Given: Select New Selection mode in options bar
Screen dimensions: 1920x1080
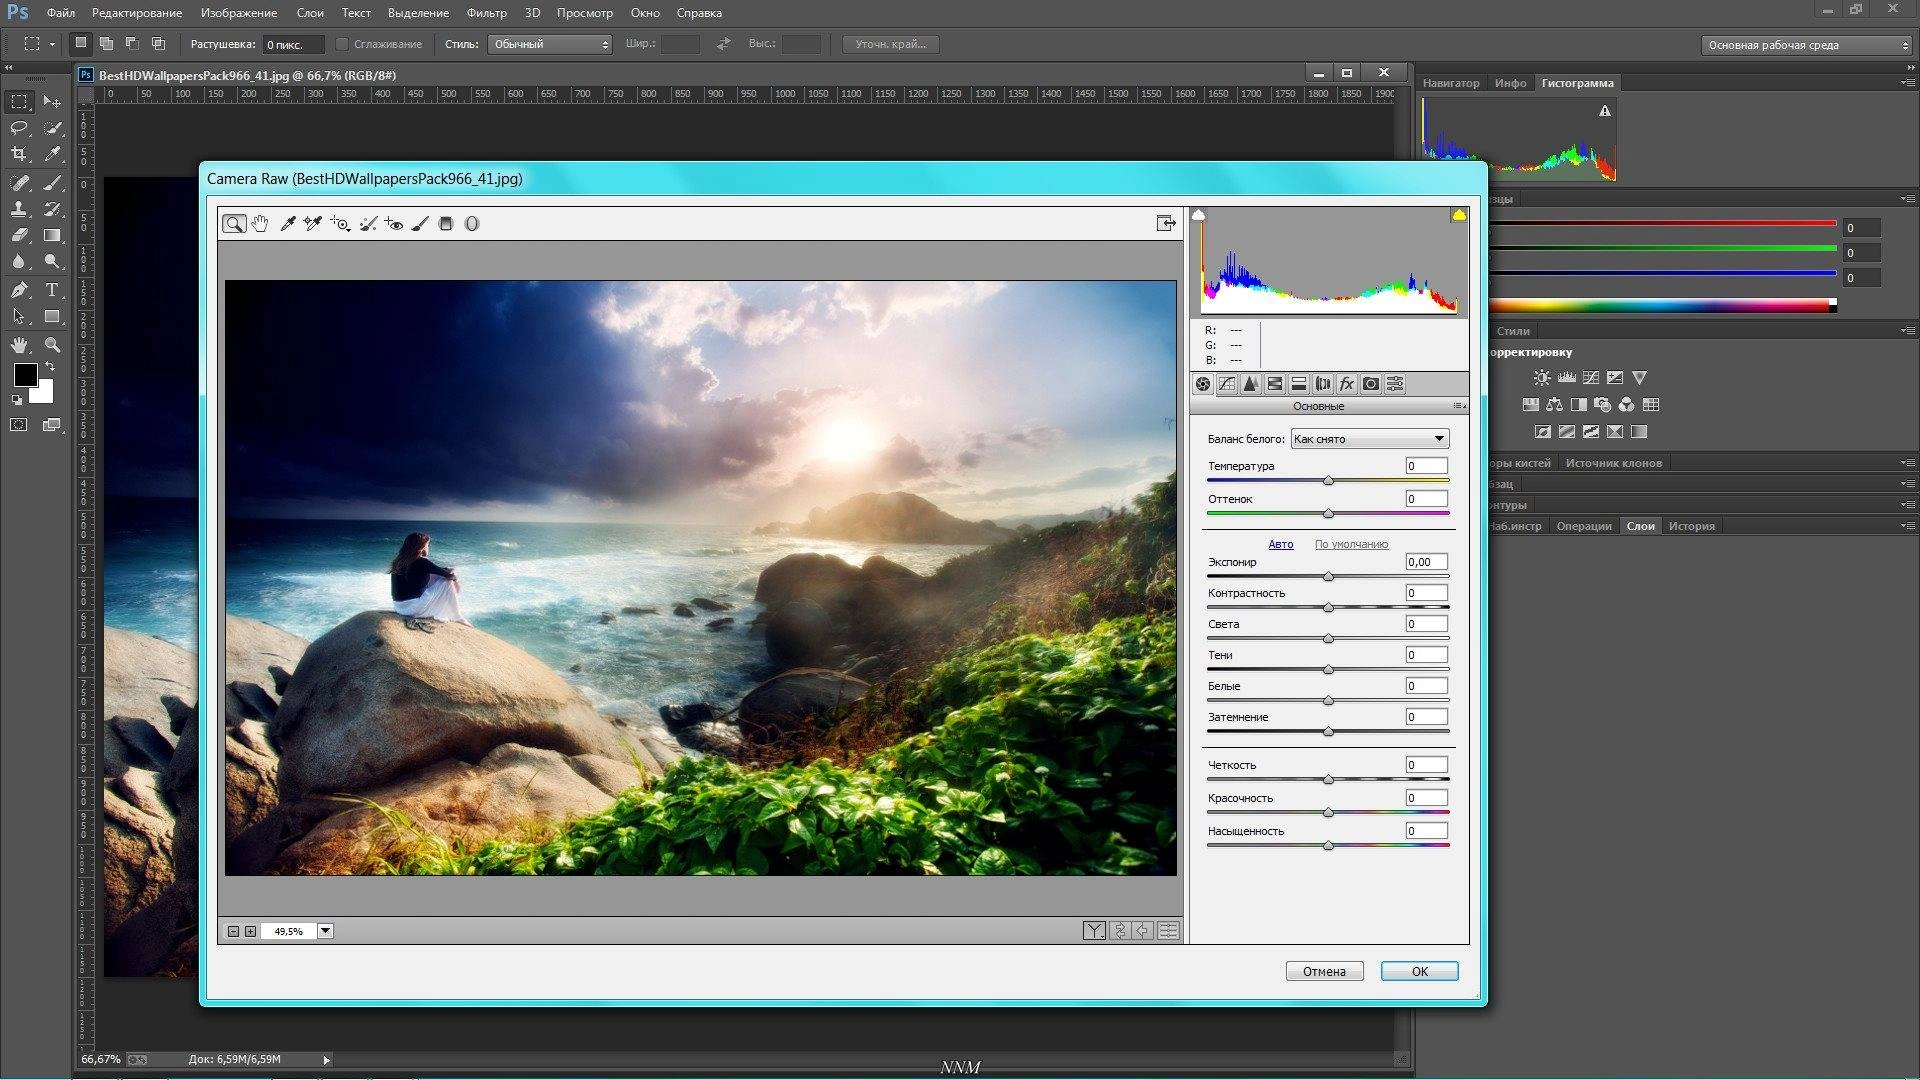Looking at the screenshot, I should [x=81, y=43].
